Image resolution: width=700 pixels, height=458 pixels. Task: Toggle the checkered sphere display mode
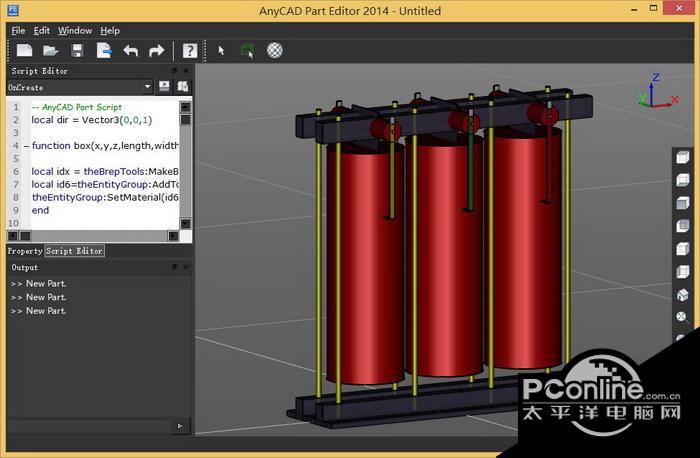coord(275,50)
